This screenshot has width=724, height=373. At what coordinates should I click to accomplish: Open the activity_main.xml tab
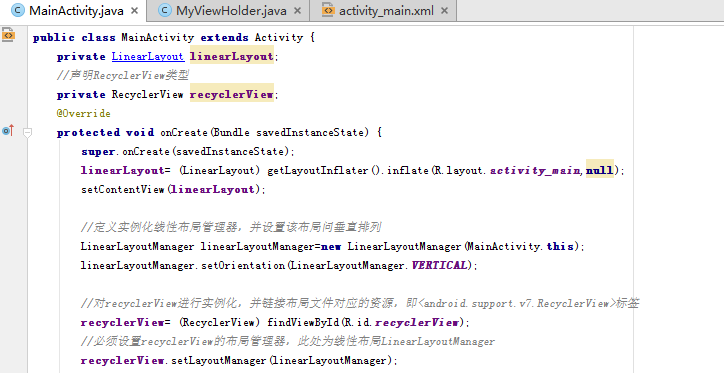tap(383, 10)
